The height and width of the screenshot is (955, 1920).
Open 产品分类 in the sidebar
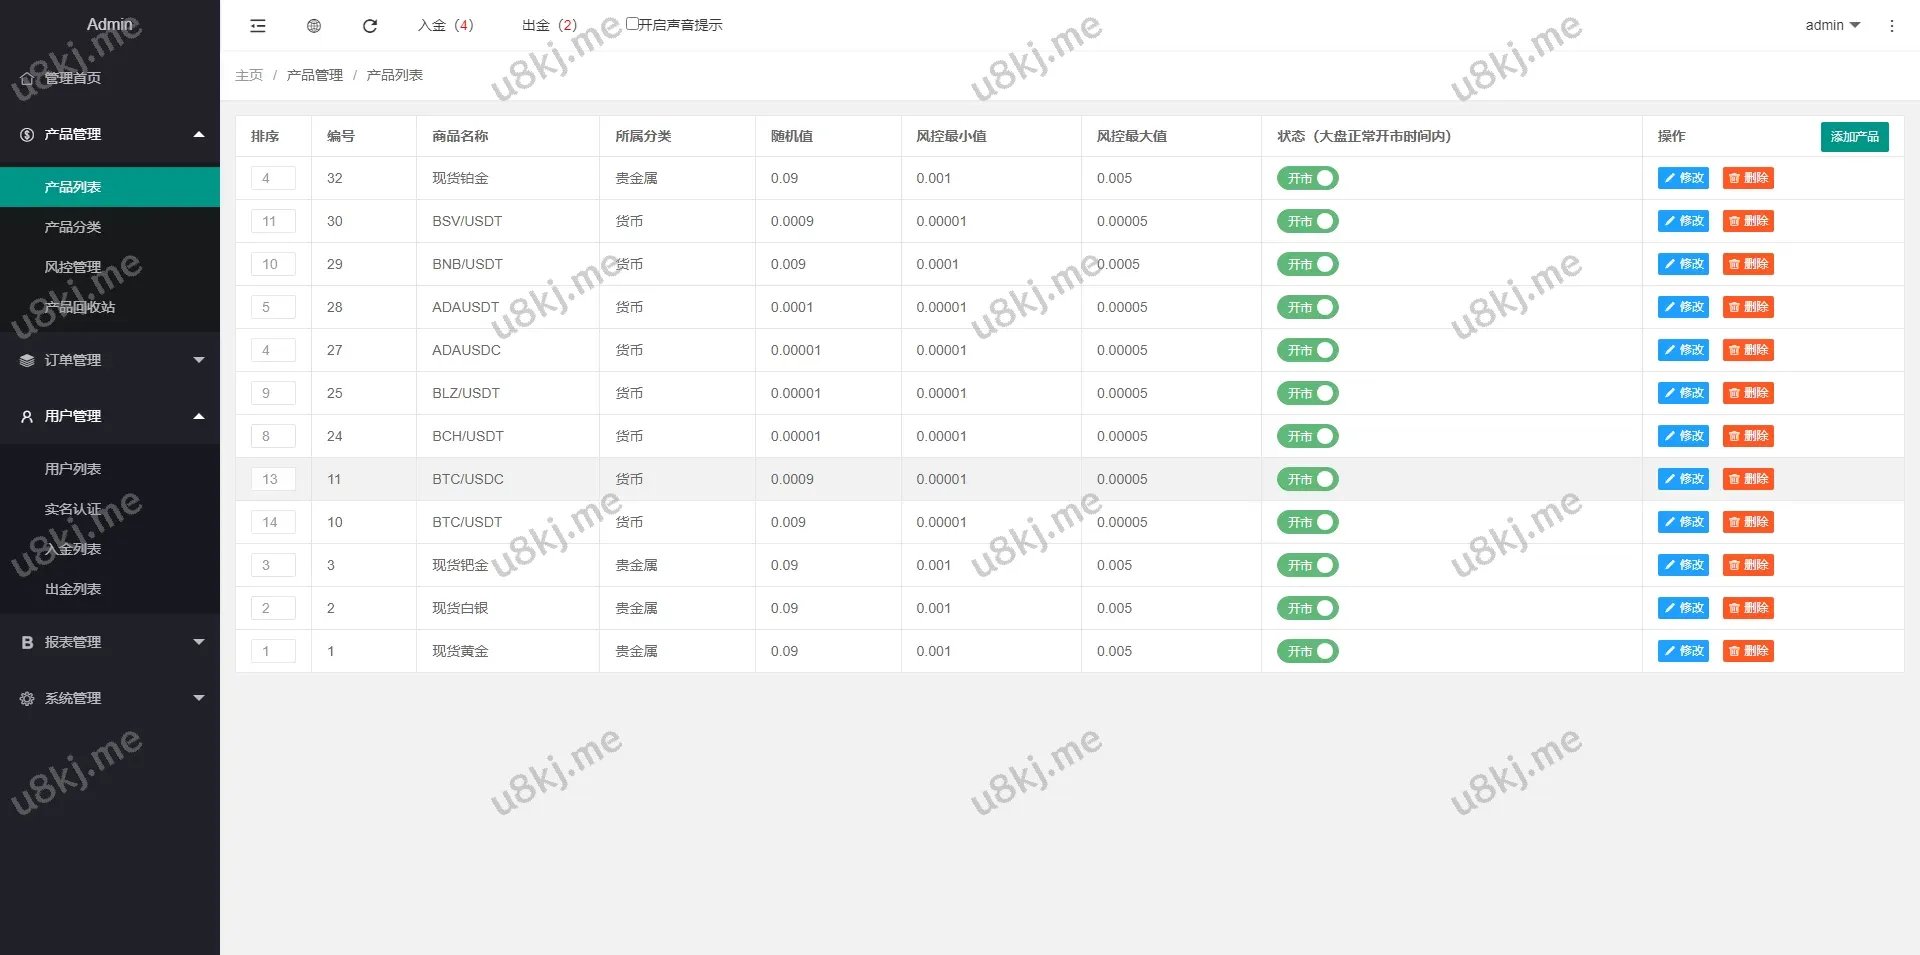pos(73,227)
